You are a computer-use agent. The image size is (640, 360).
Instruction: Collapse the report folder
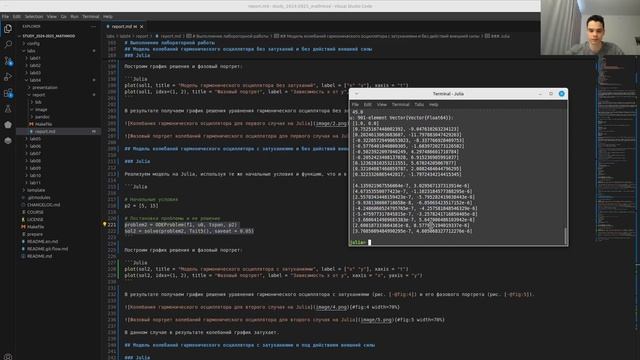coord(39,95)
